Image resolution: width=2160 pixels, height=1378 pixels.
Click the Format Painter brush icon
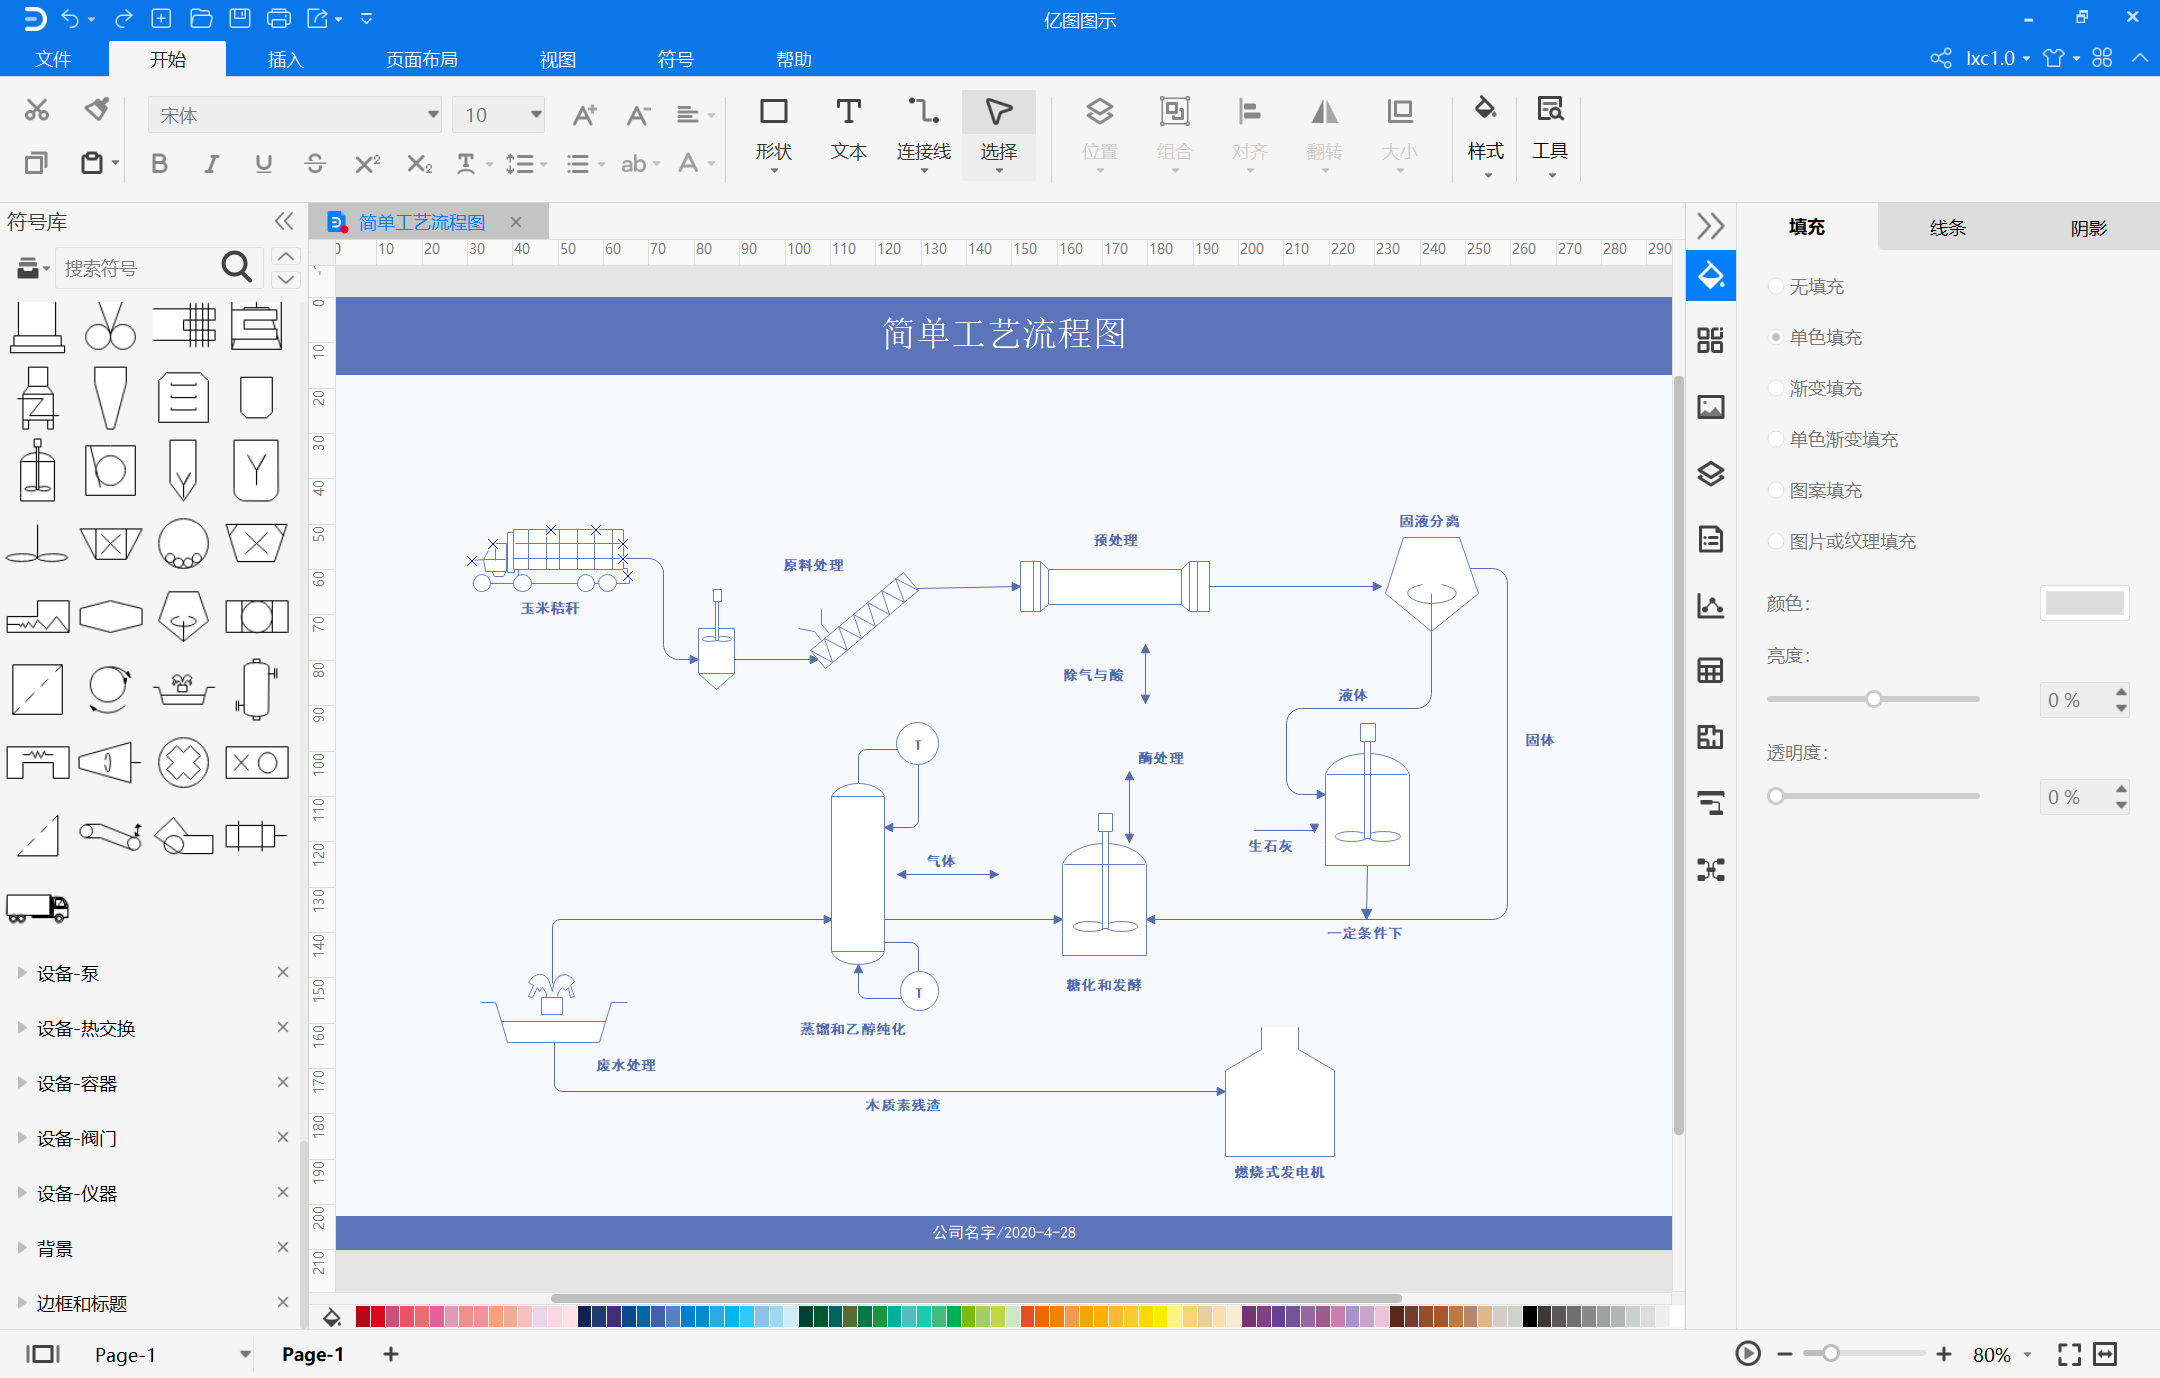tap(96, 109)
